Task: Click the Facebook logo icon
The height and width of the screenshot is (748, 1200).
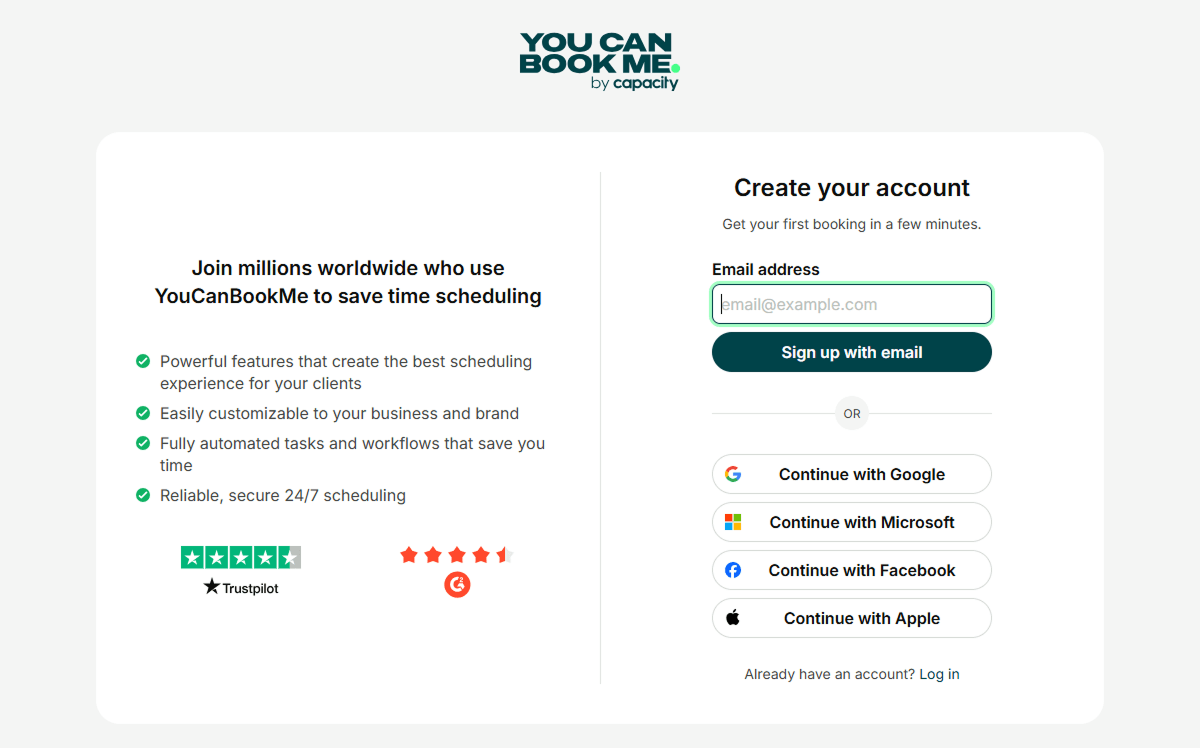Action: point(733,570)
